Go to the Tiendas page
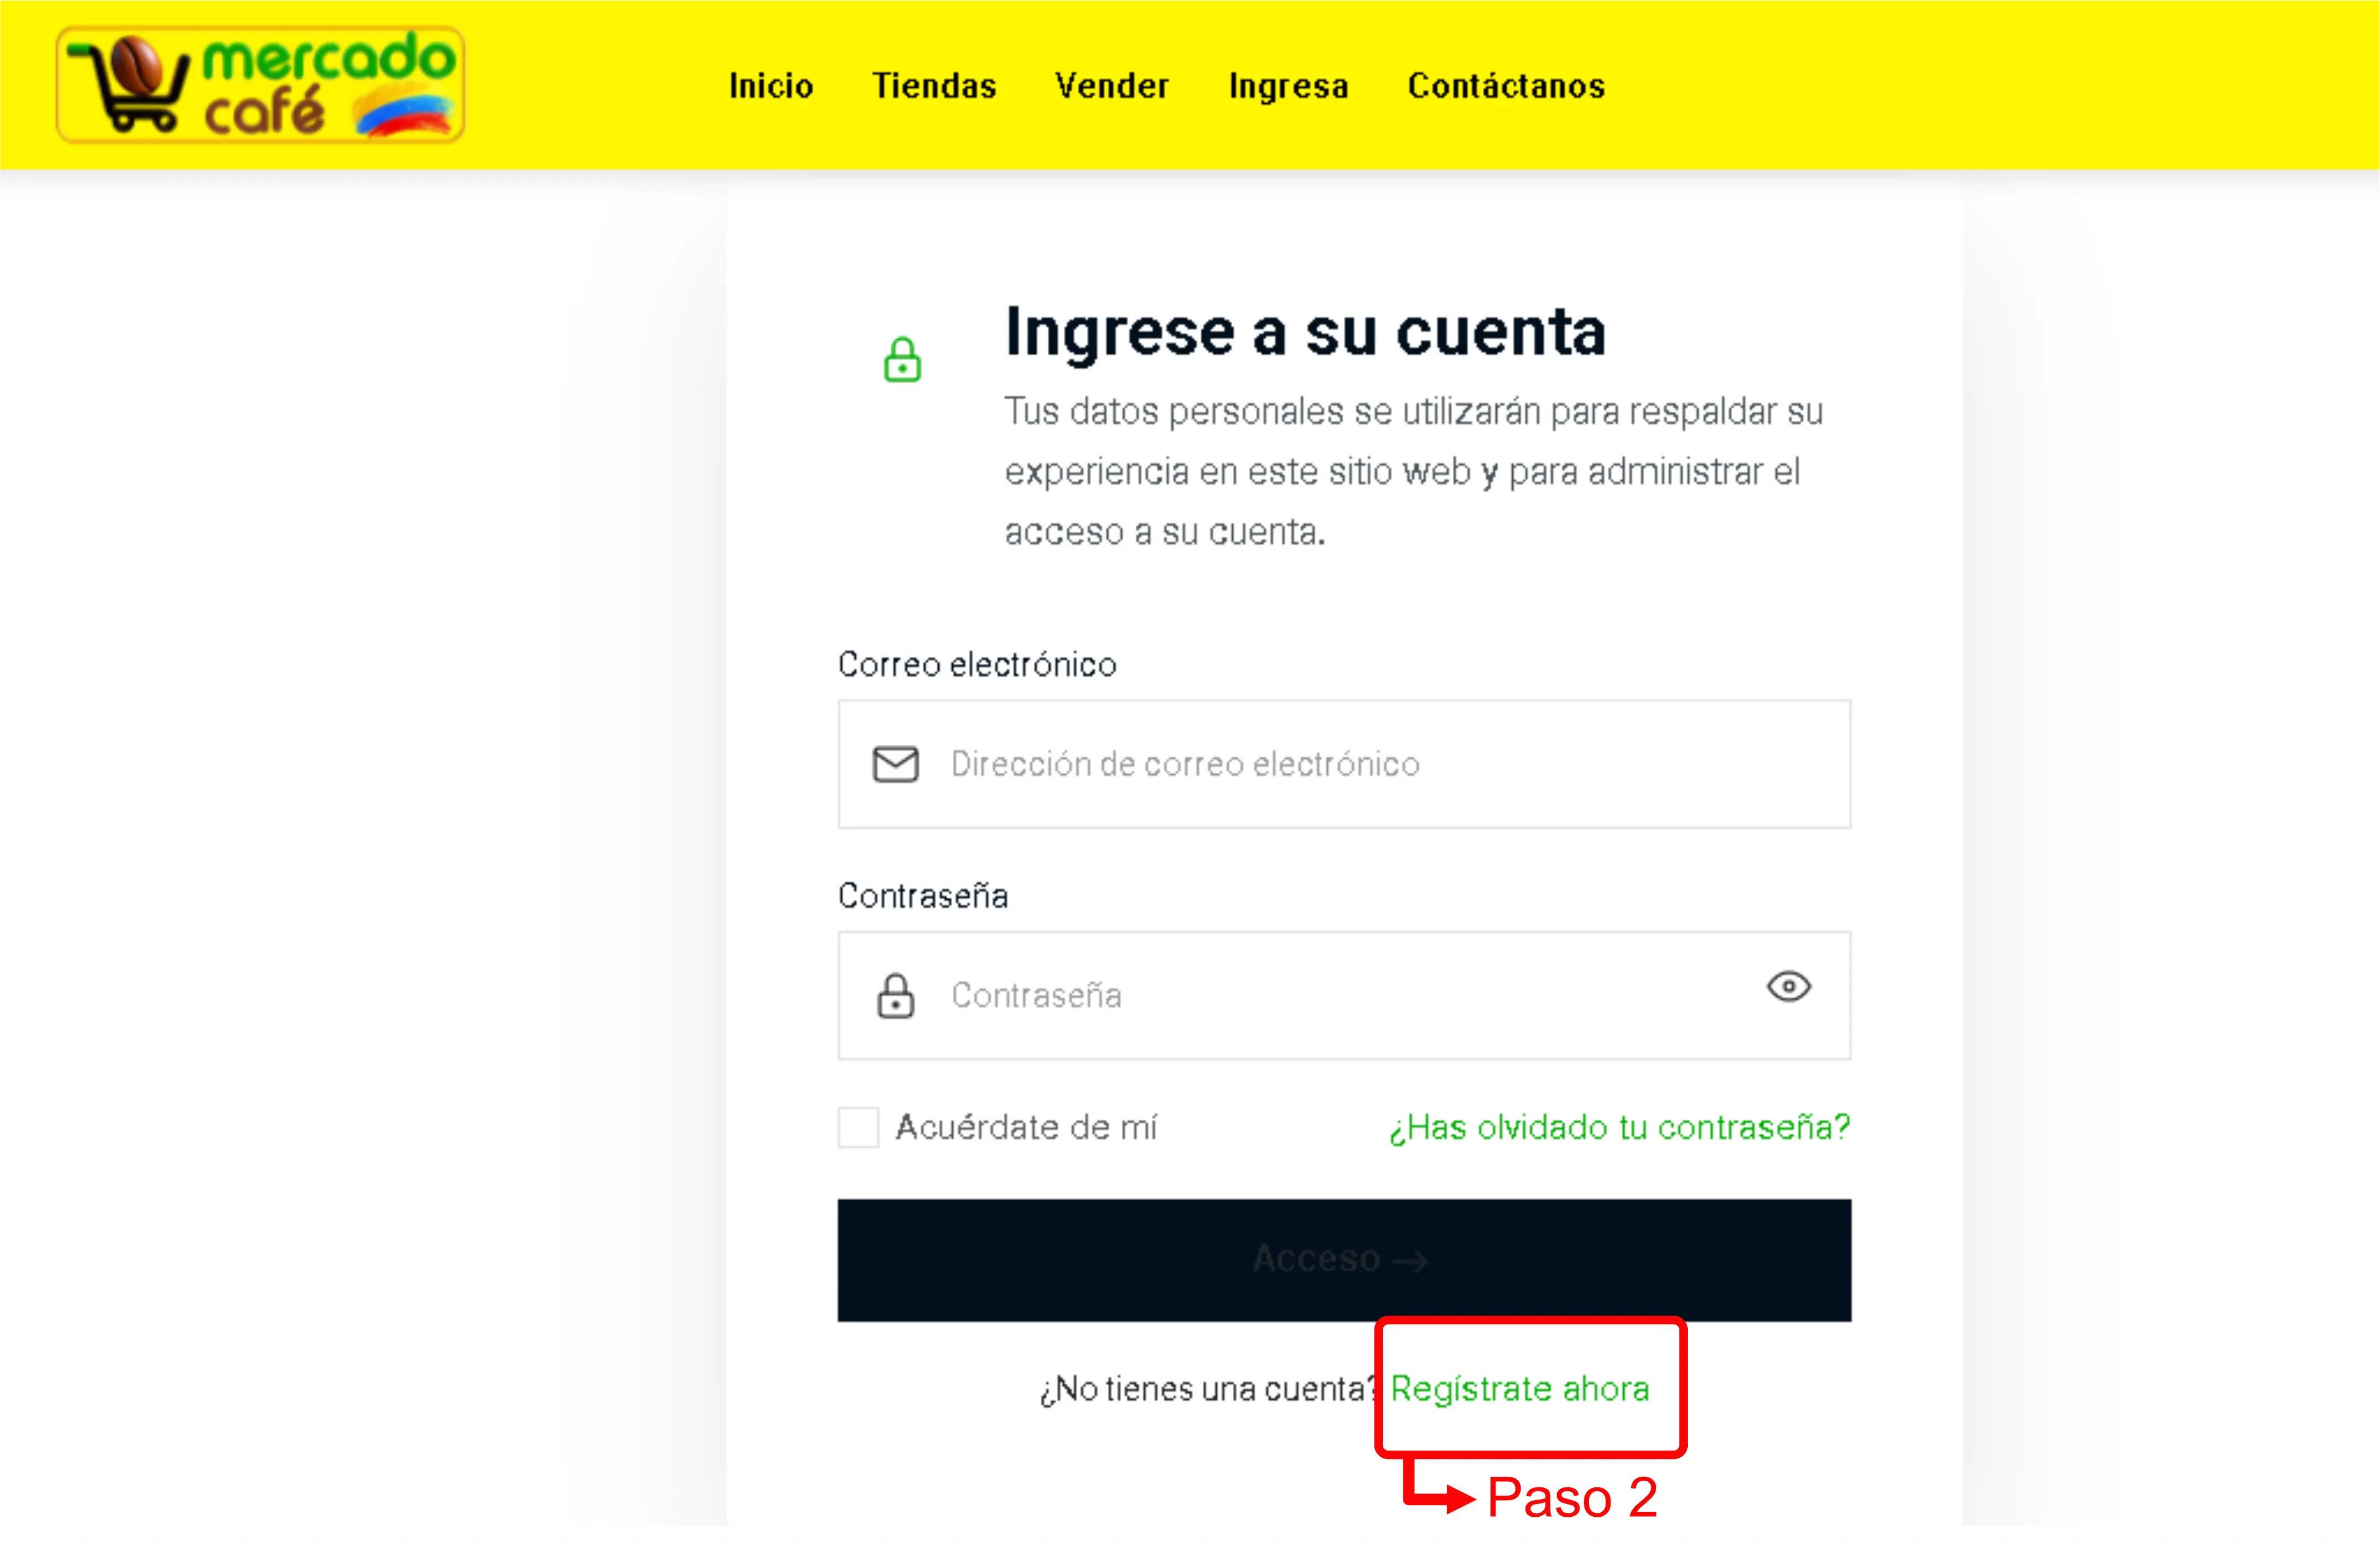This screenshot has width=2380, height=1544. 934,86
